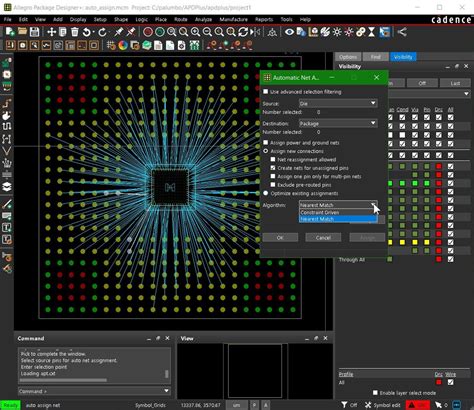Open a design with the folder icon

pos(22,32)
